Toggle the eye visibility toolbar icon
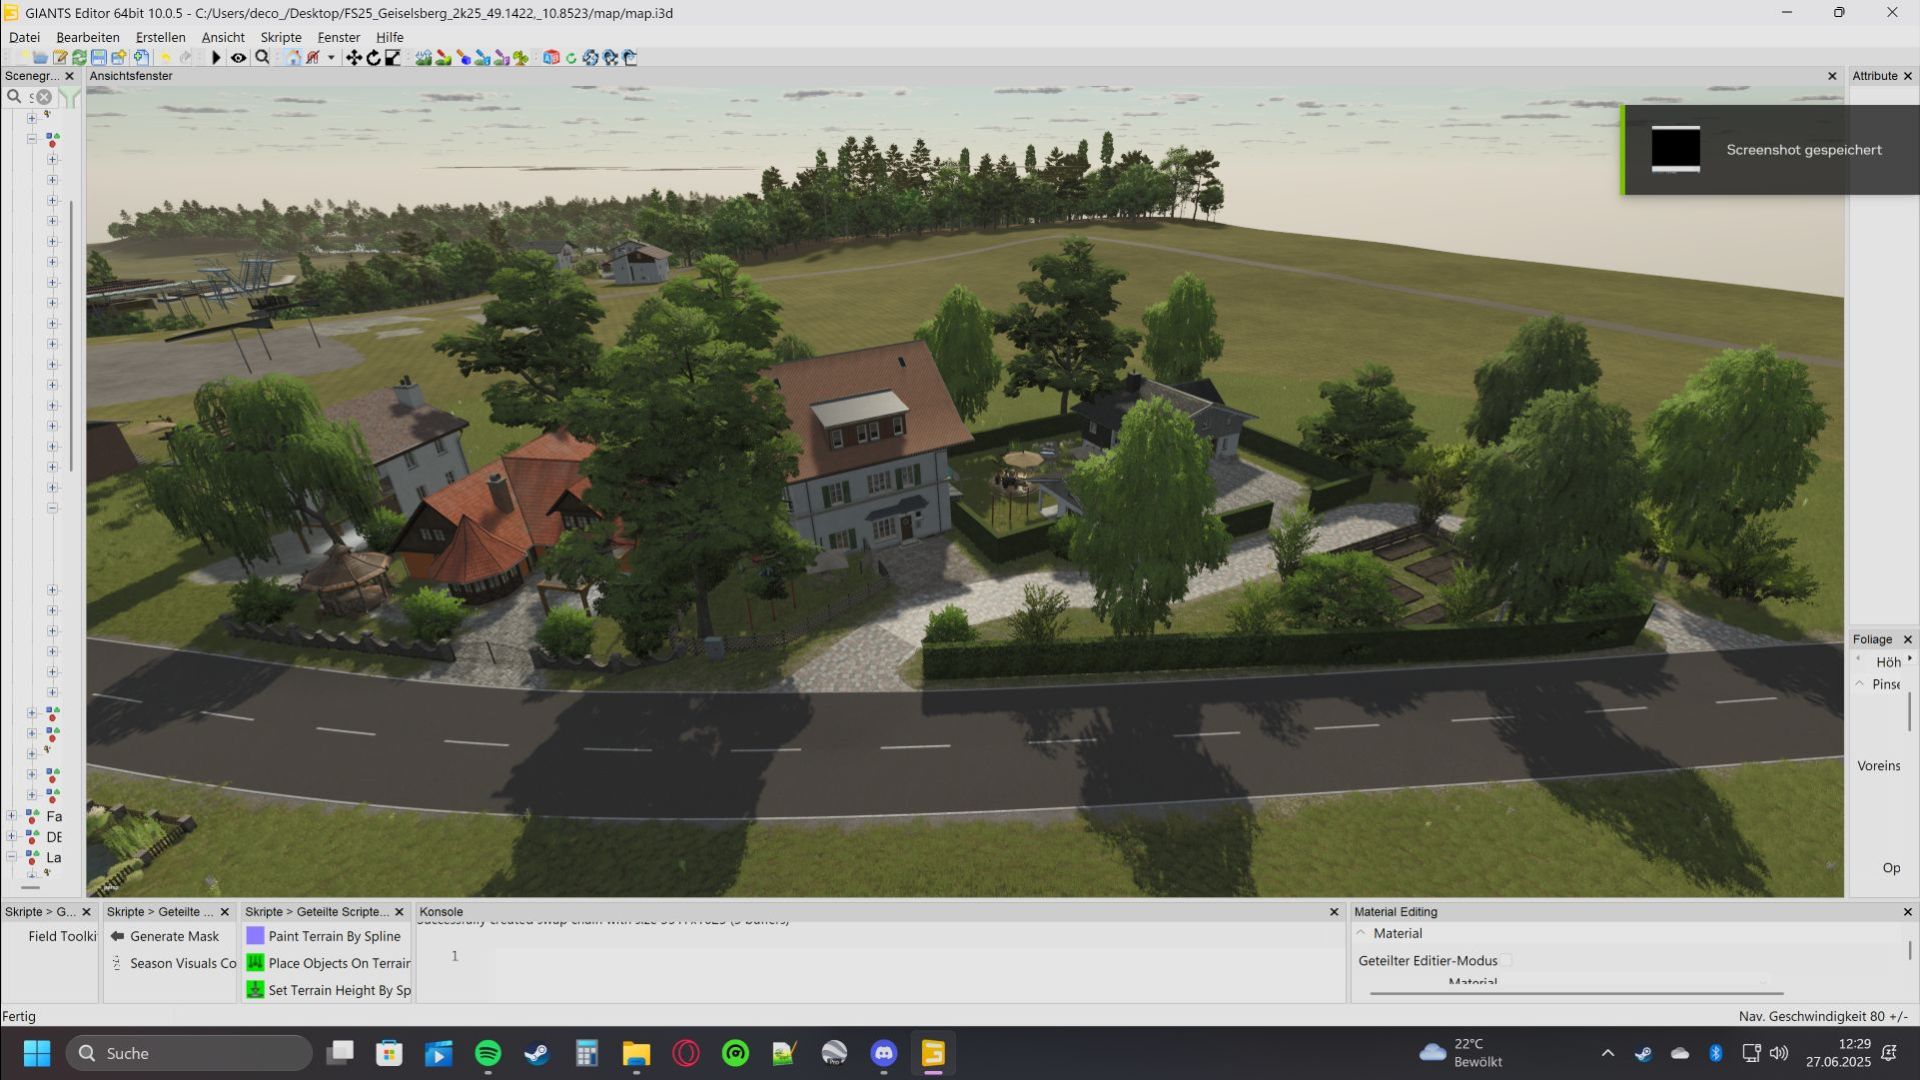The width and height of the screenshot is (1920, 1080). pos(238,58)
